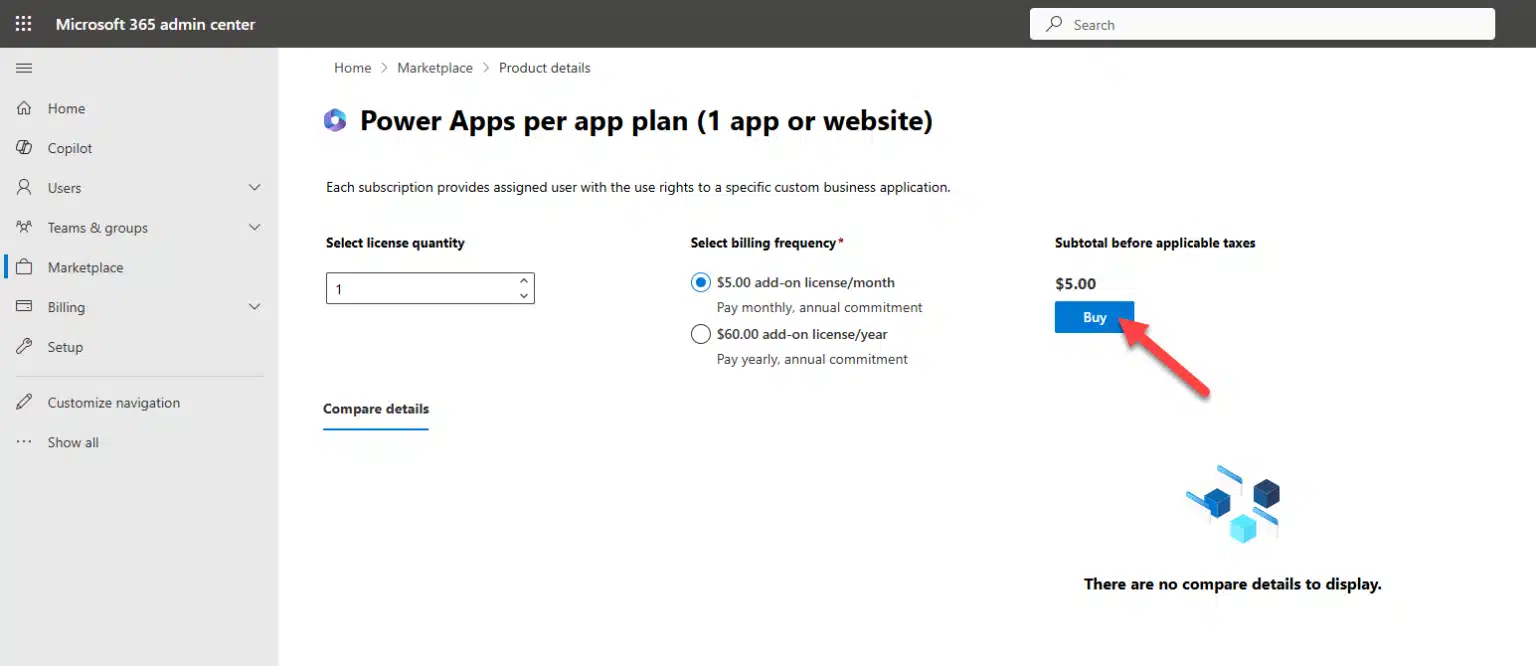Select $5.00 add-on license/month option
Screen dimensions: 1536x666
(x=700, y=283)
